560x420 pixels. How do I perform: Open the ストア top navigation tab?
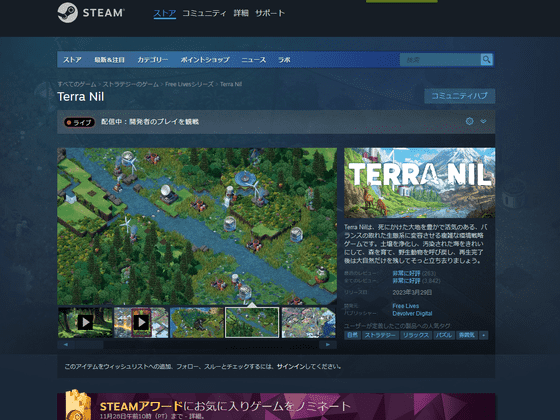coord(165,13)
